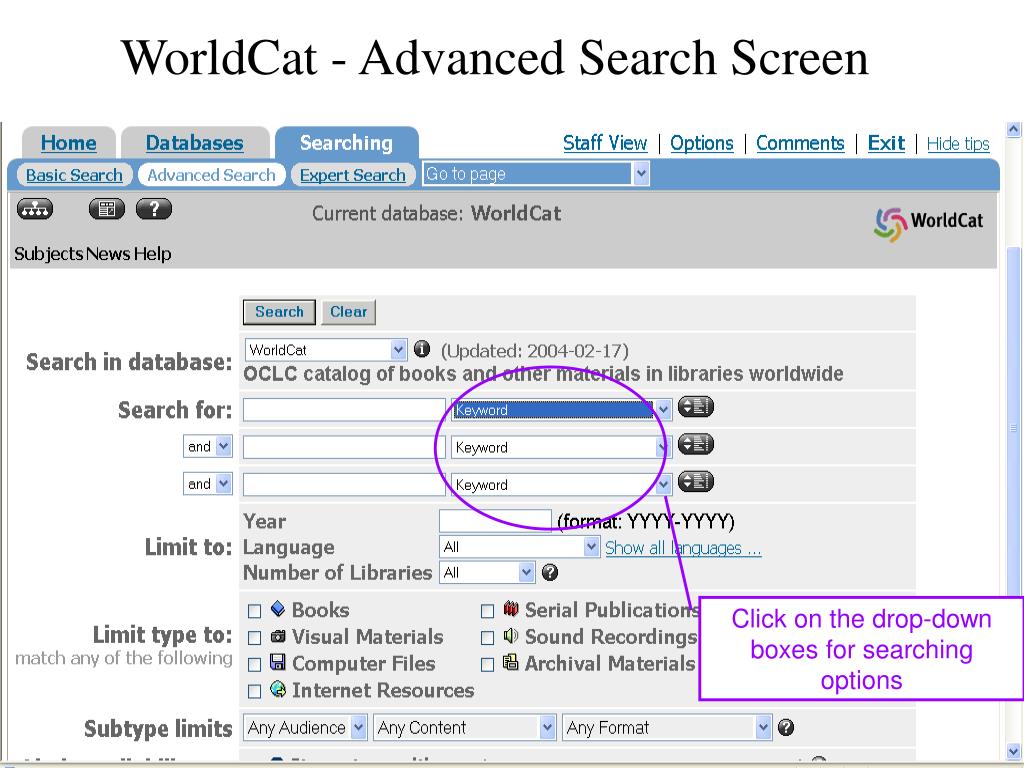Screen dimensions: 1024x768
Task: Click the second search term text field
Action: pos(344,447)
